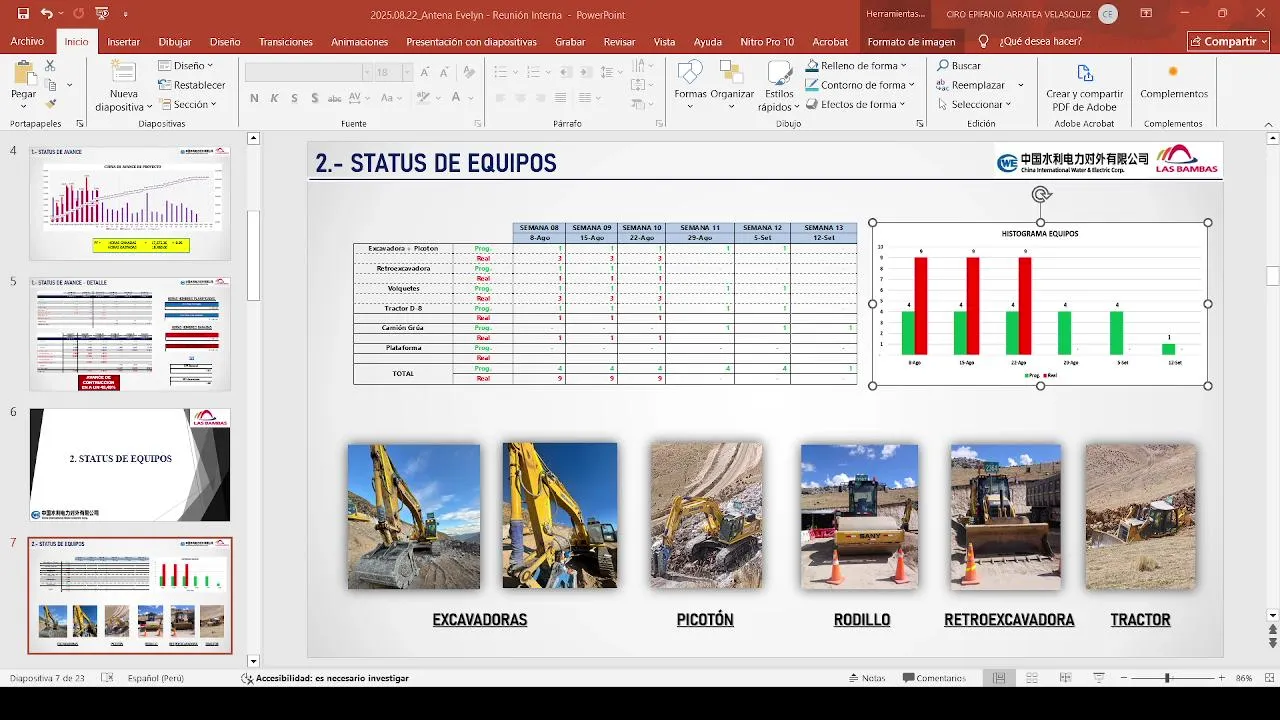Switch to the Insertar tab
1280x720 pixels.
124,42
